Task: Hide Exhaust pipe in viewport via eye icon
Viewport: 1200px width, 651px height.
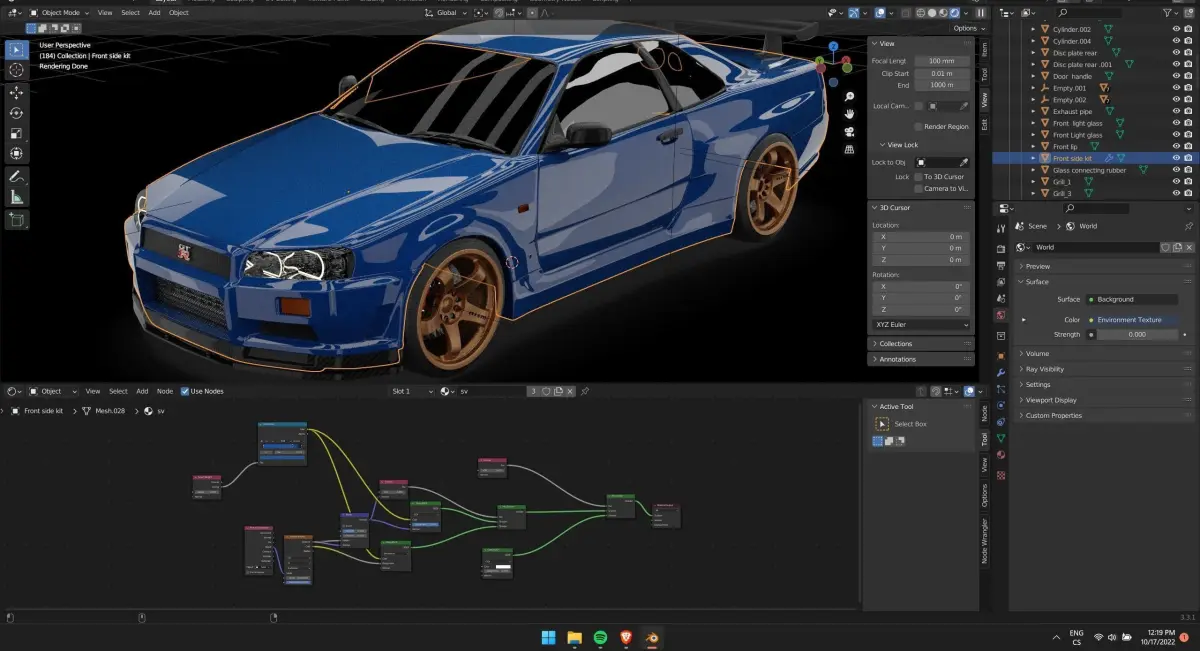Action: (1176, 111)
